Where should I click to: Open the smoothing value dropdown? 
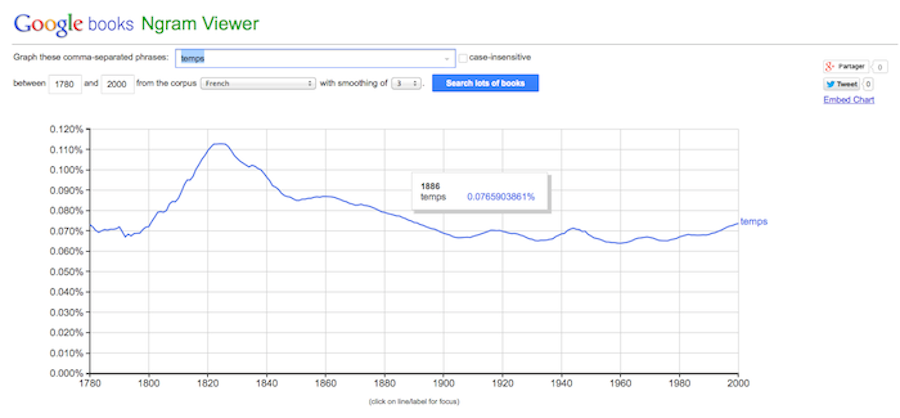coord(406,83)
